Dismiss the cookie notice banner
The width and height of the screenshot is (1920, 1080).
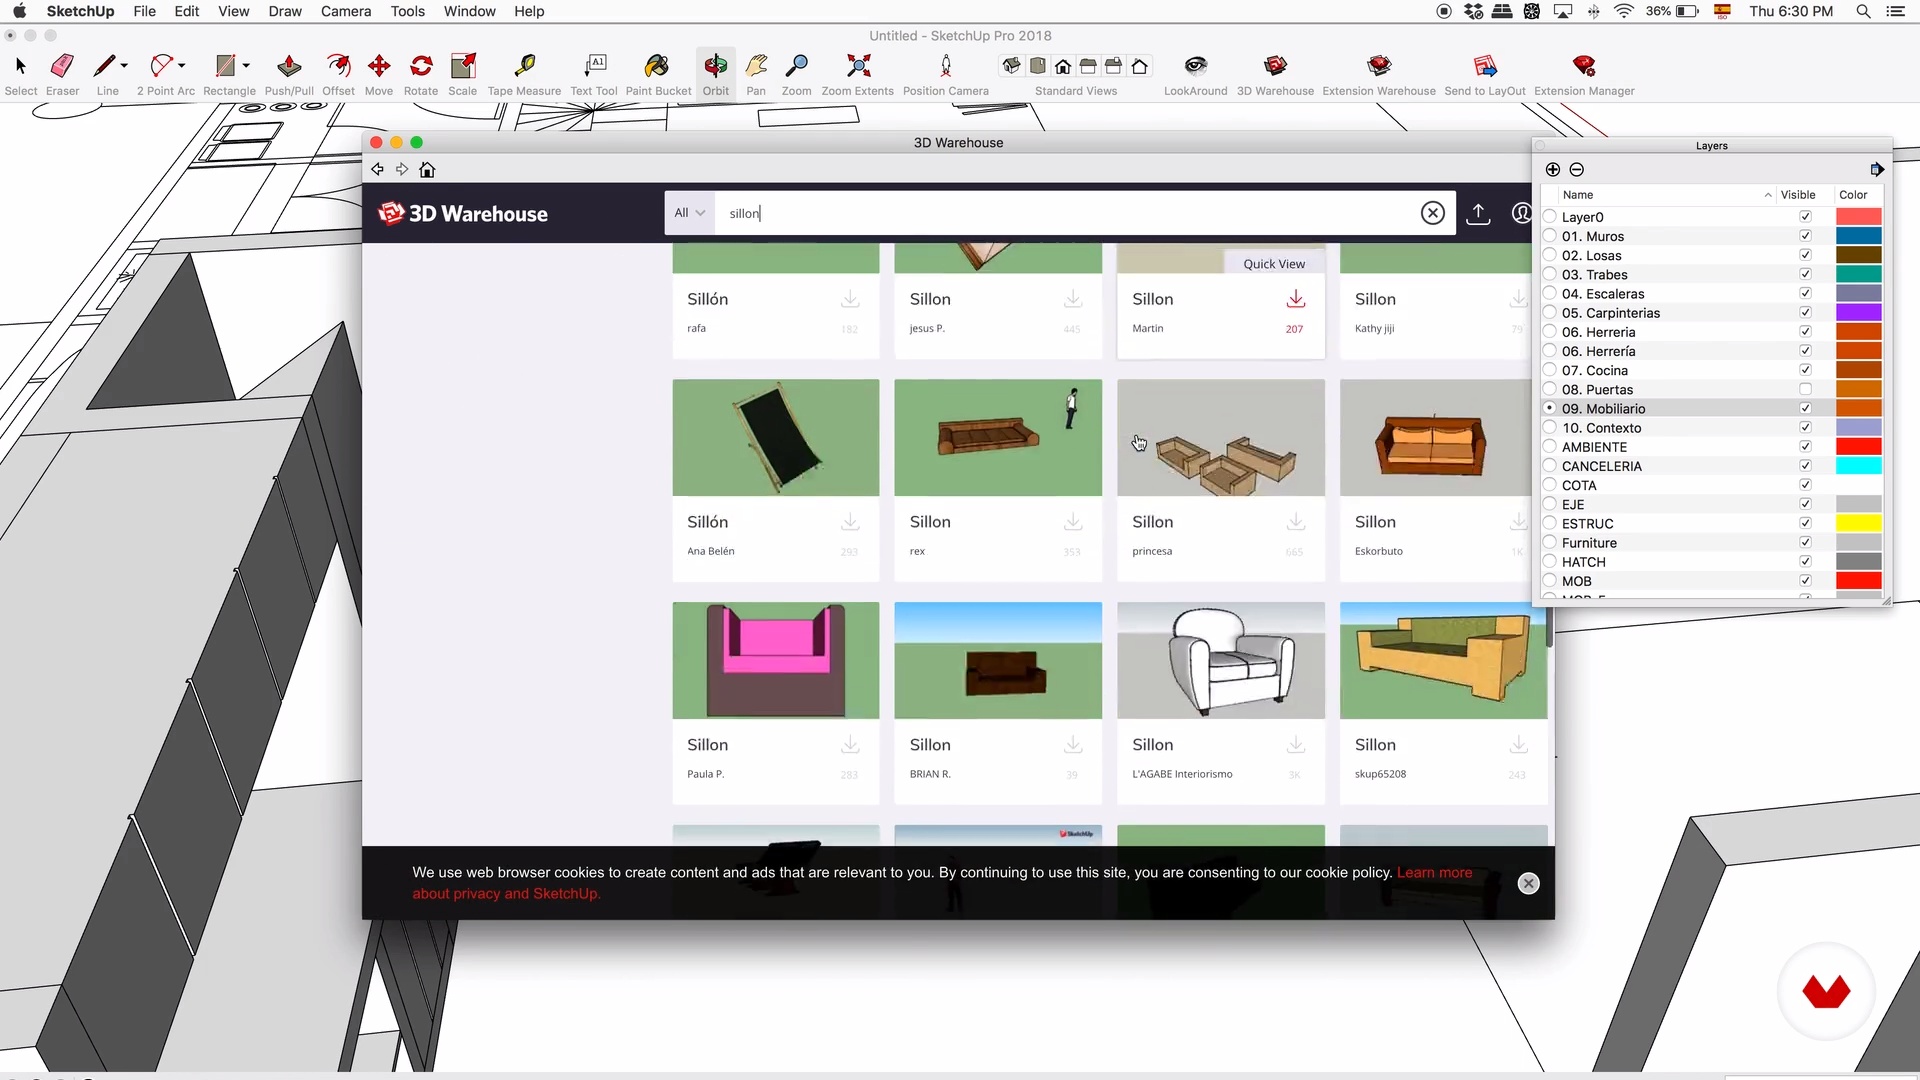(1528, 883)
